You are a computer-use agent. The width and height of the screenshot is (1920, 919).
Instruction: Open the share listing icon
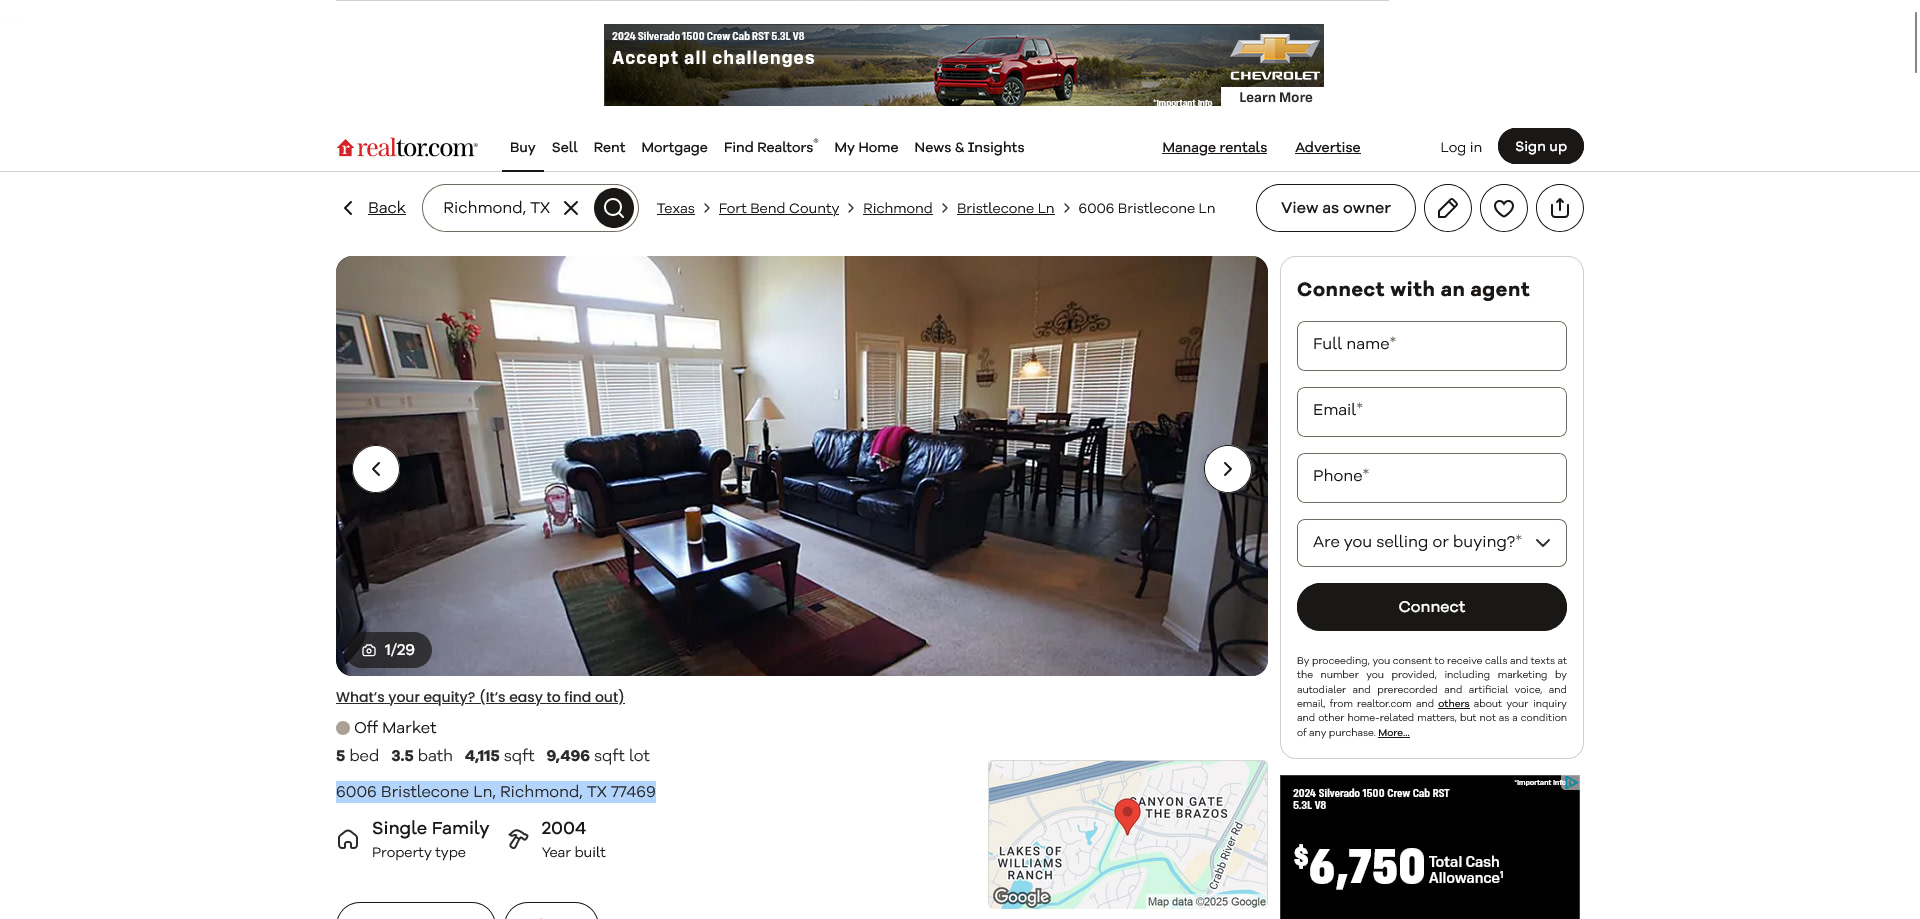(1559, 208)
